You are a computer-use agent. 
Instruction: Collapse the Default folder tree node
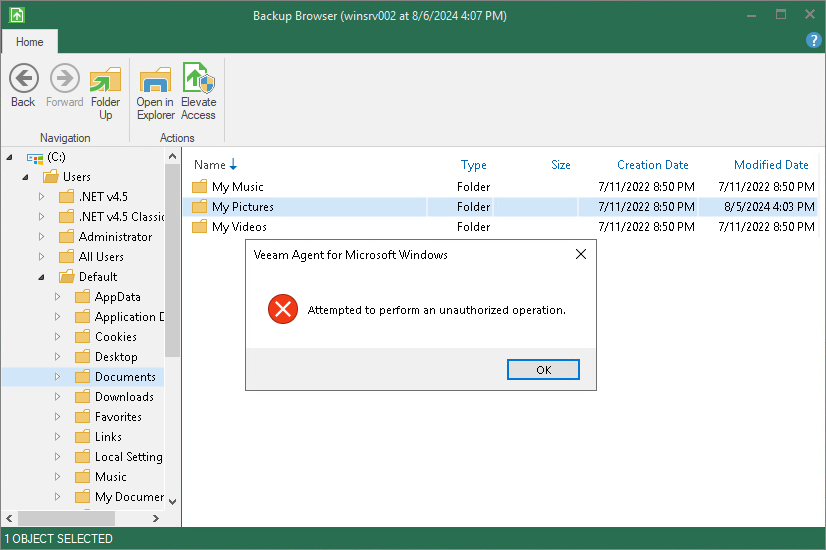click(42, 277)
